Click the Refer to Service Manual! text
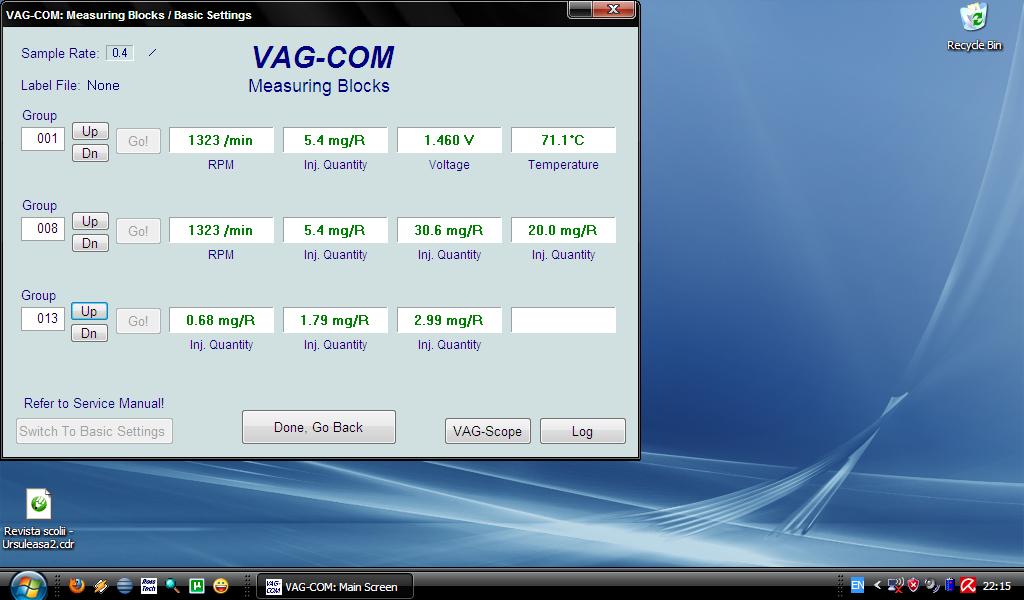The image size is (1024, 600). (x=94, y=403)
